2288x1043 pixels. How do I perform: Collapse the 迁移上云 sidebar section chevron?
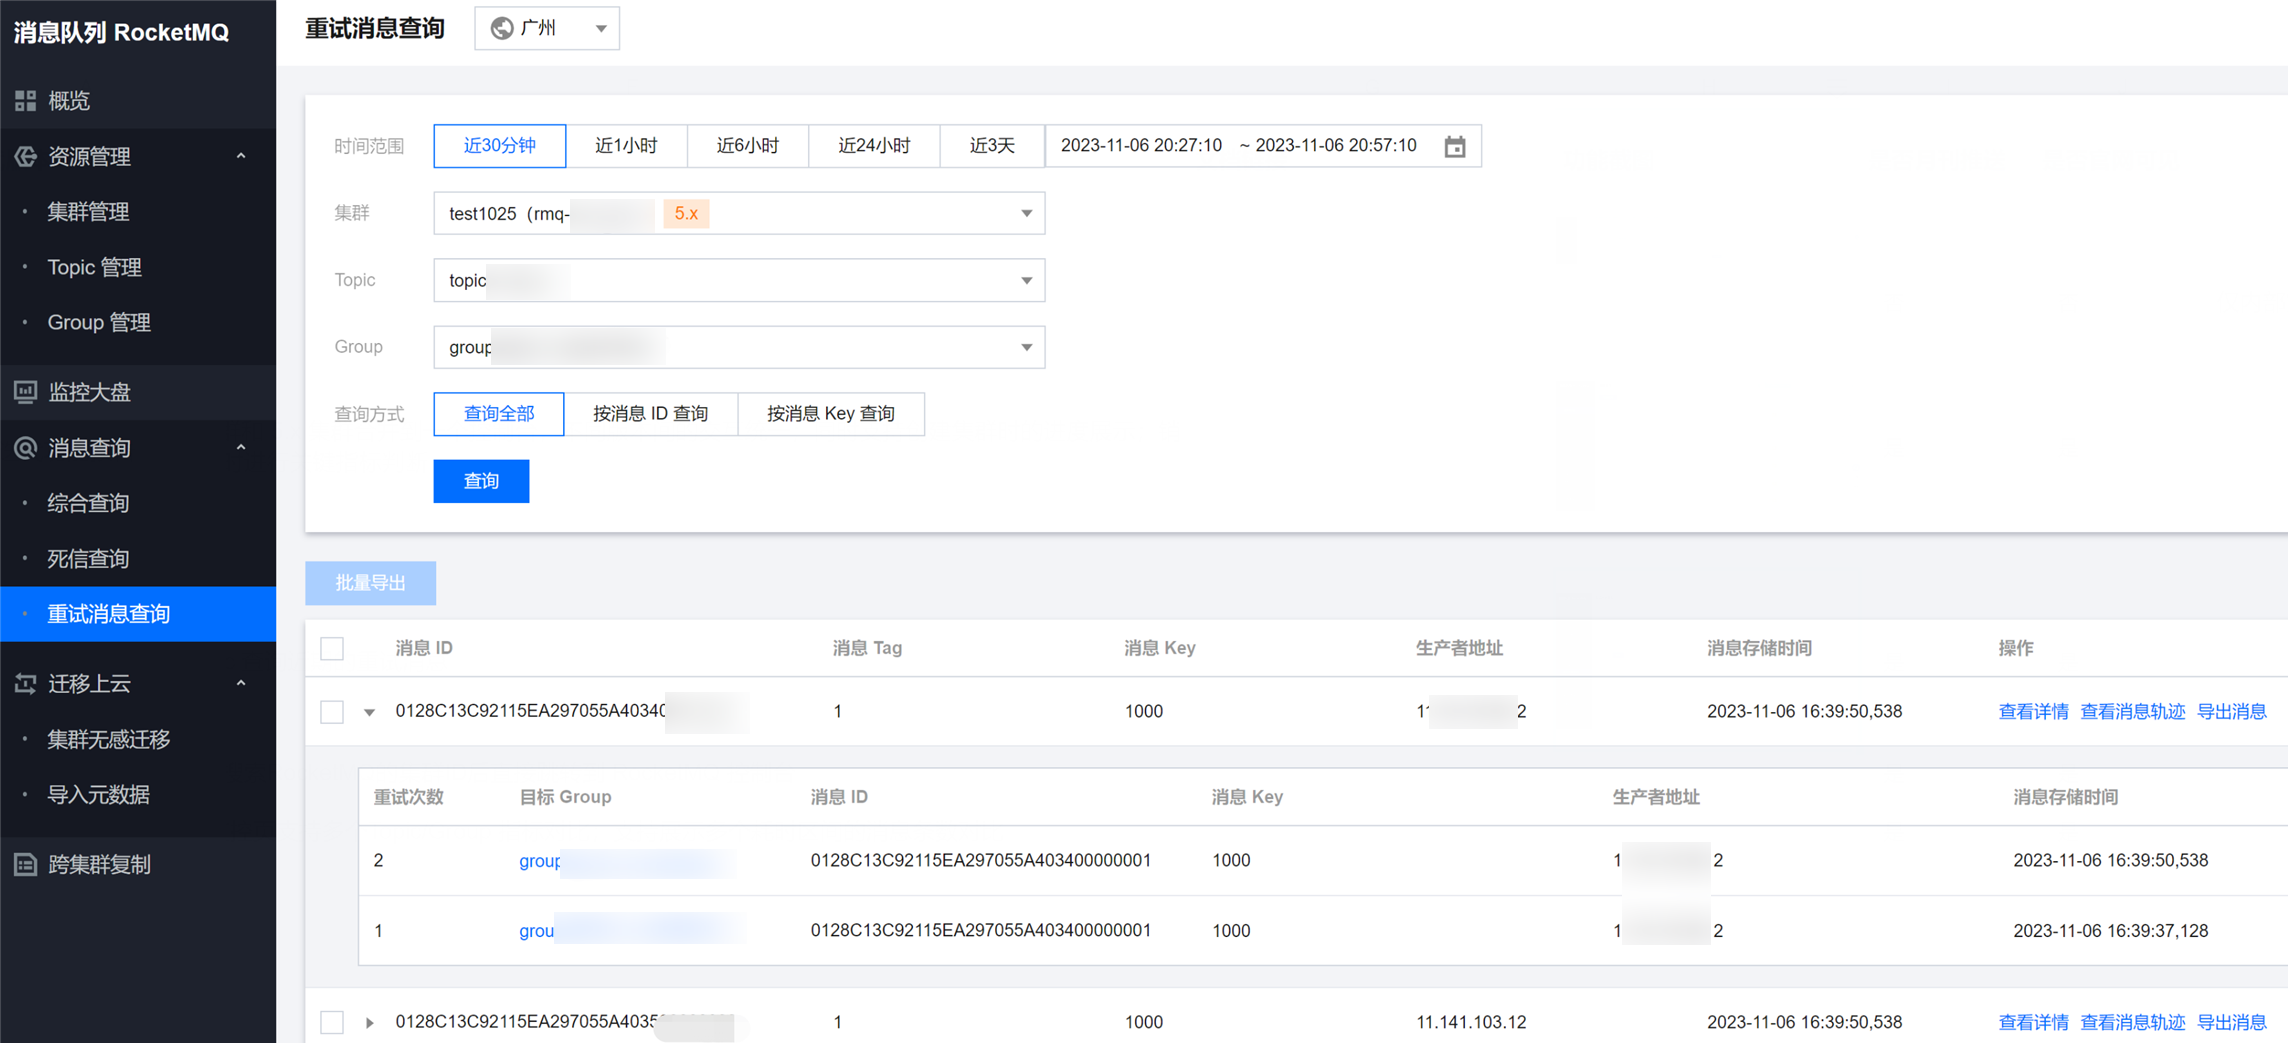click(241, 683)
